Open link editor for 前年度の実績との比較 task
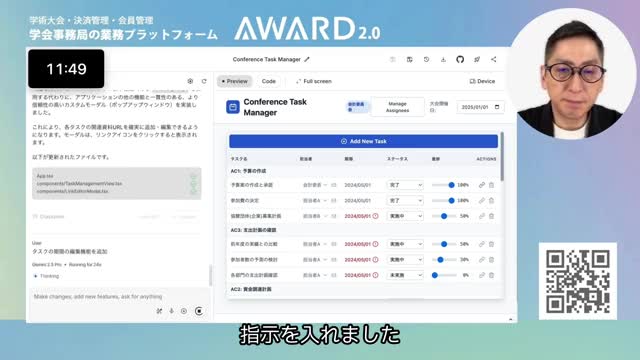640x360 pixels. [482, 244]
